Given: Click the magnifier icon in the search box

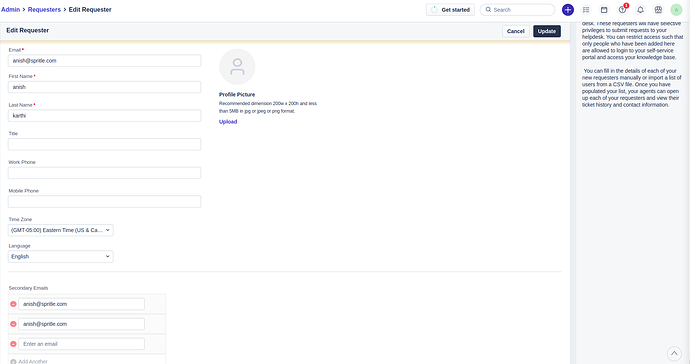Looking at the screenshot, I should click(488, 9).
